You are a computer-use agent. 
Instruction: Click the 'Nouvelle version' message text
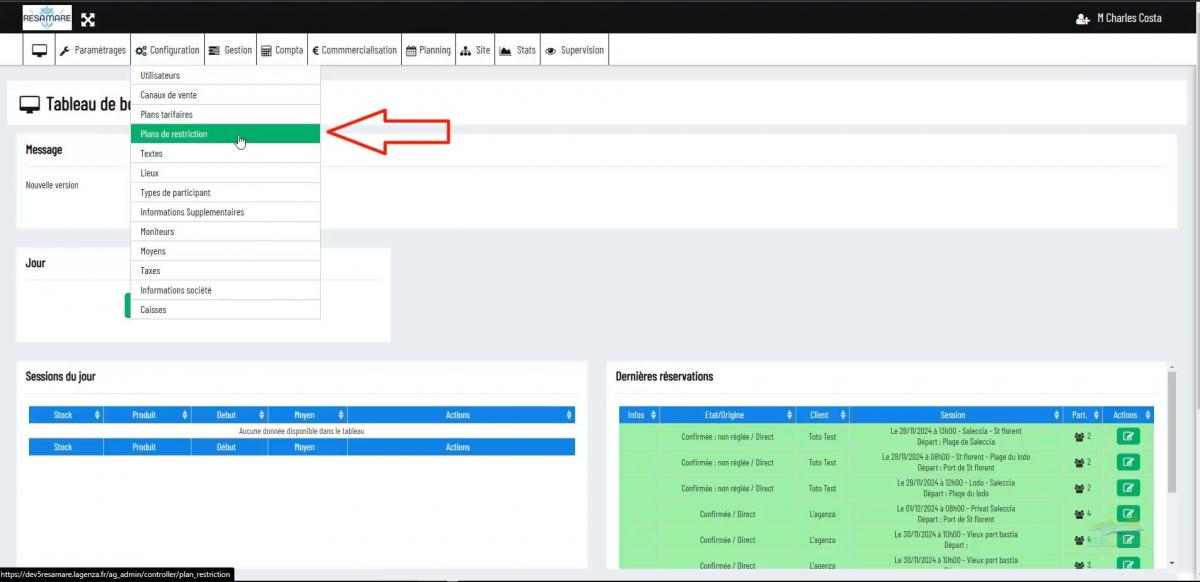(52, 185)
